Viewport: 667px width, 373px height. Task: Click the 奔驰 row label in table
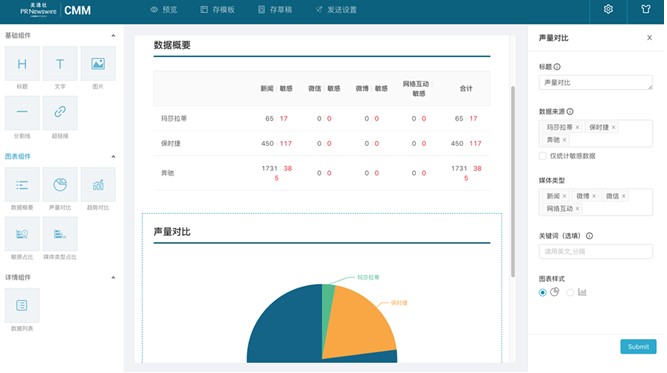(x=168, y=173)
